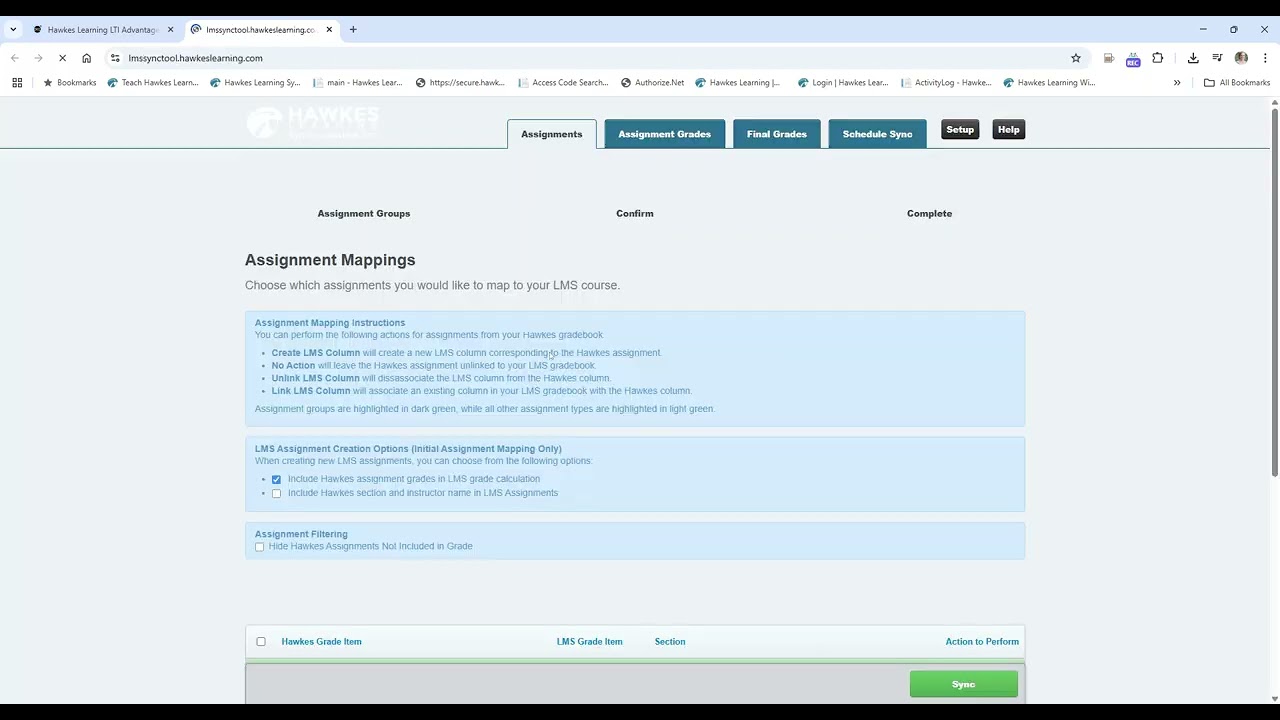
Task: Open the All Bookmarks folder
Action: tap(1237, 83)
